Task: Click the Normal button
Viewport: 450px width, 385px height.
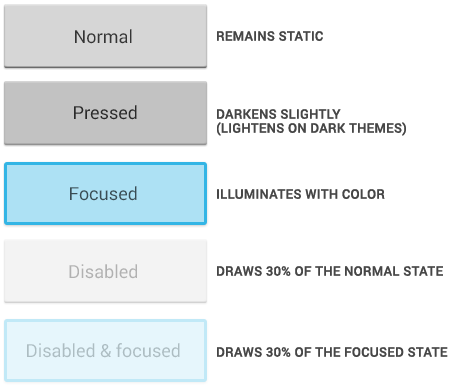Action: [105, 36]
